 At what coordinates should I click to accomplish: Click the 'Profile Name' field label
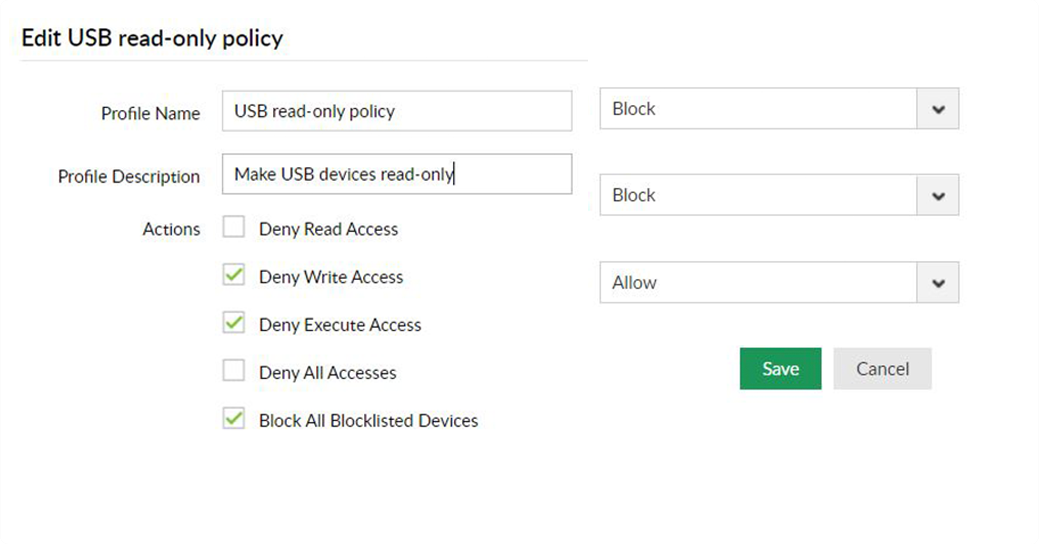click(x=150, y=113)
